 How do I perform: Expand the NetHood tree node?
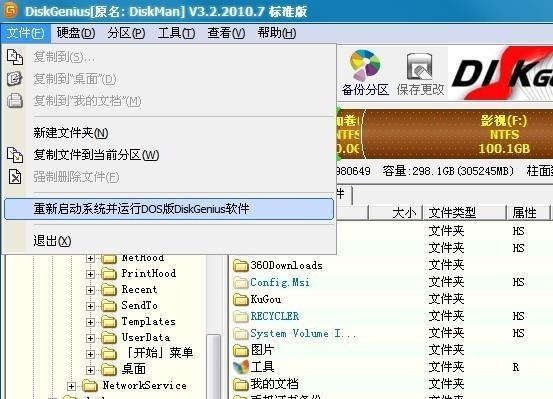click(90, 258)
